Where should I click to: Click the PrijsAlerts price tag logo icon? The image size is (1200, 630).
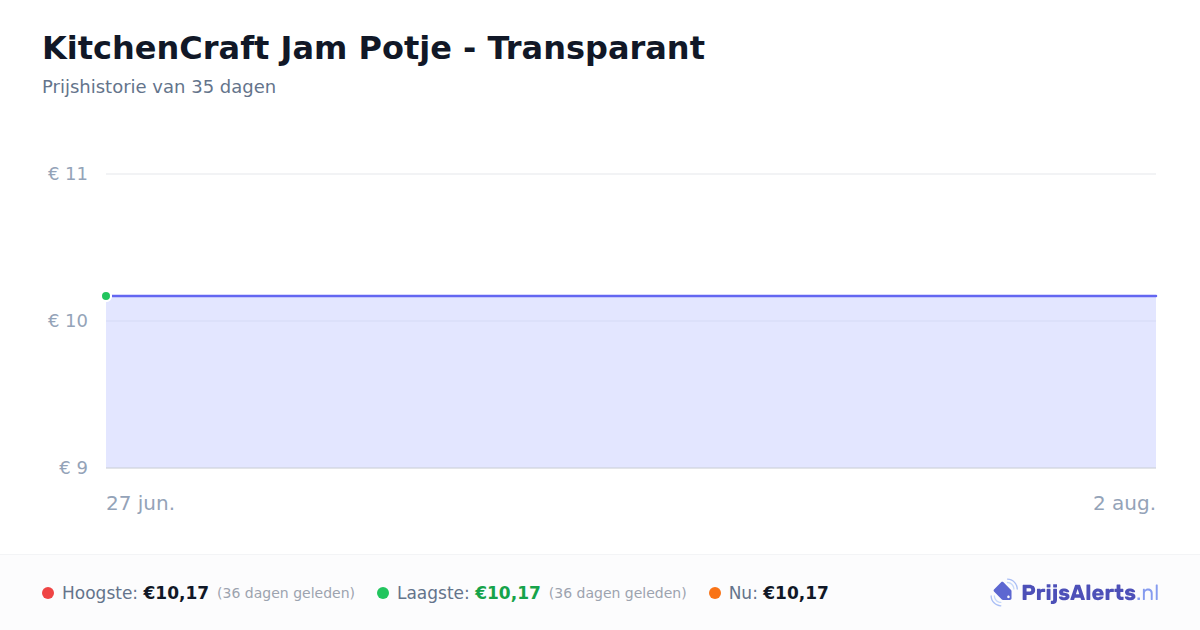click(x=1003, y=593)
